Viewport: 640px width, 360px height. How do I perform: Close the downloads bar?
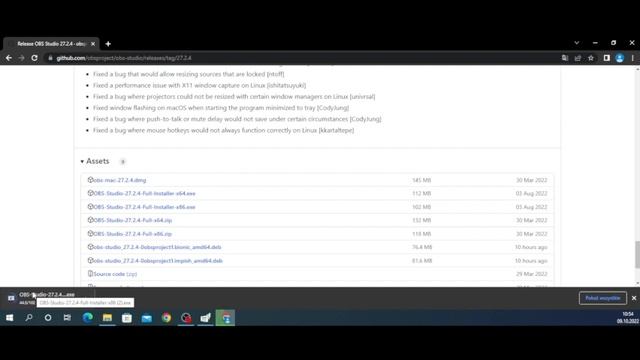click(634, 298)
